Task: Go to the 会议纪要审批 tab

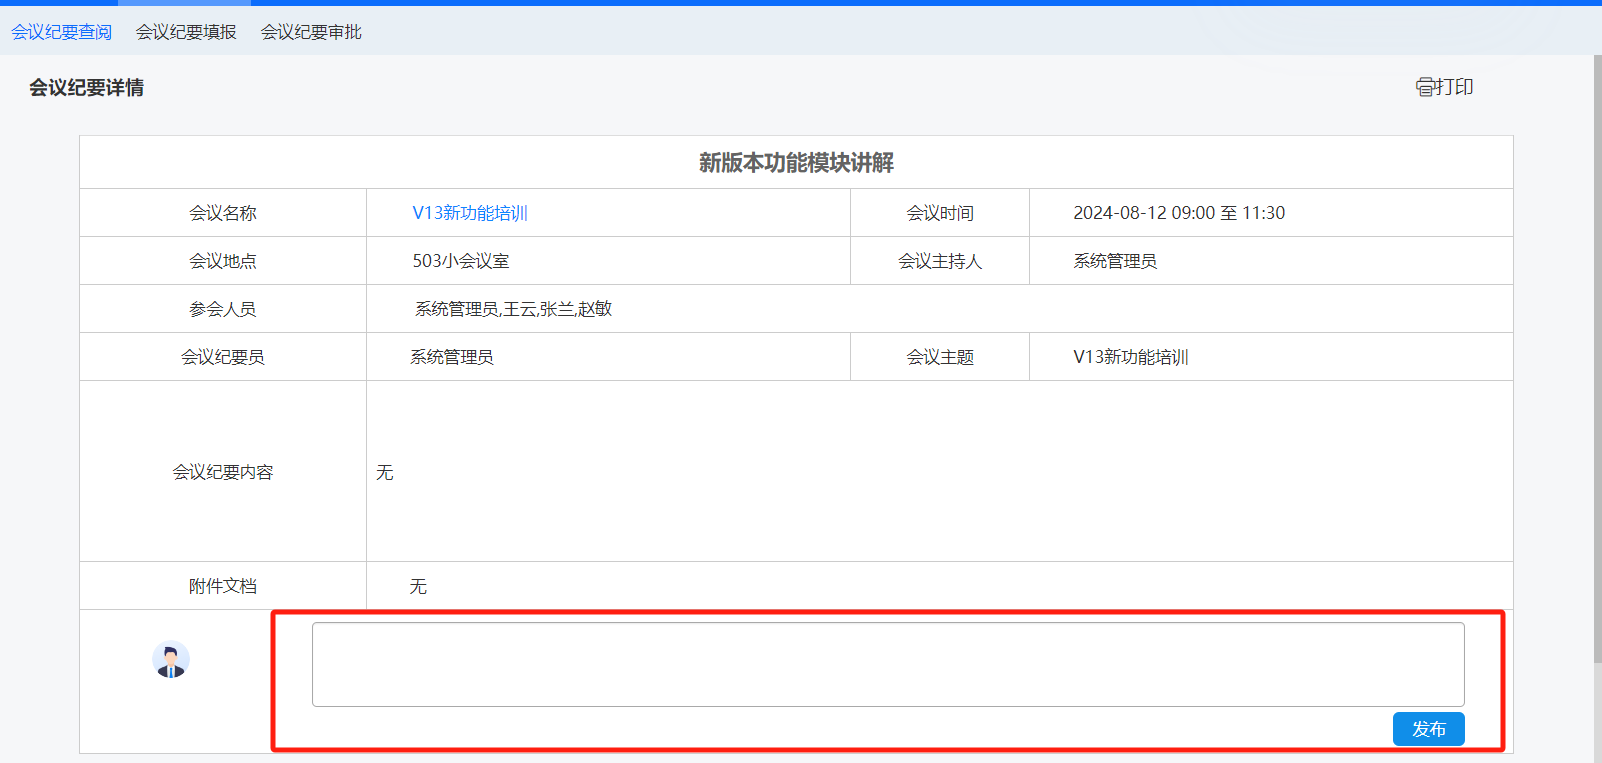Action: click(311, 32)
